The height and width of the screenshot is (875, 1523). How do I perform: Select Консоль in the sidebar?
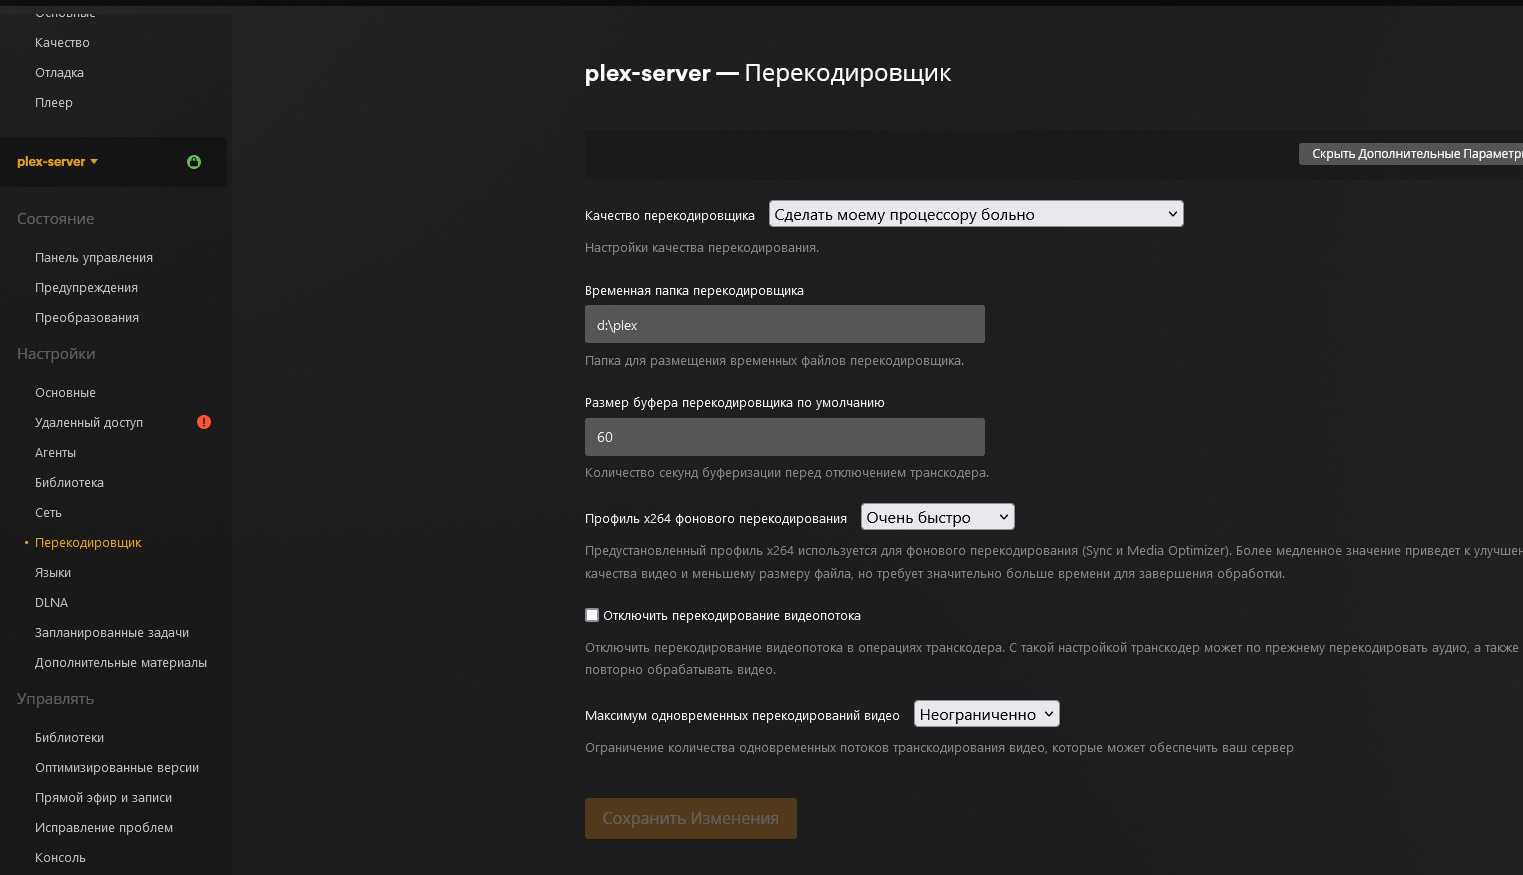[x=60, y=858]
